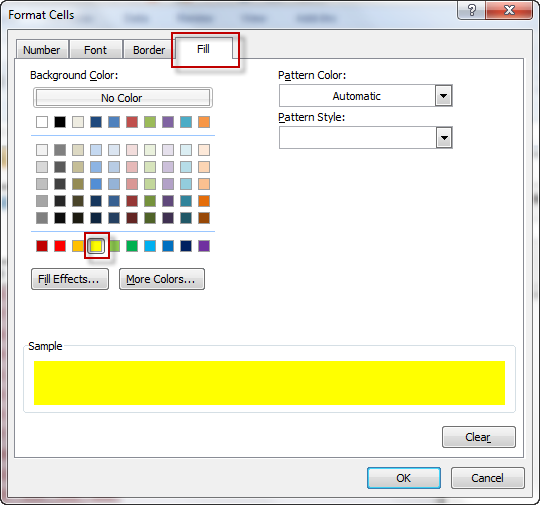This screenshot has height=505, width=540.
Task: Expand the Pattern Style dropdown arrow
Action: click(x=444, y=138)
